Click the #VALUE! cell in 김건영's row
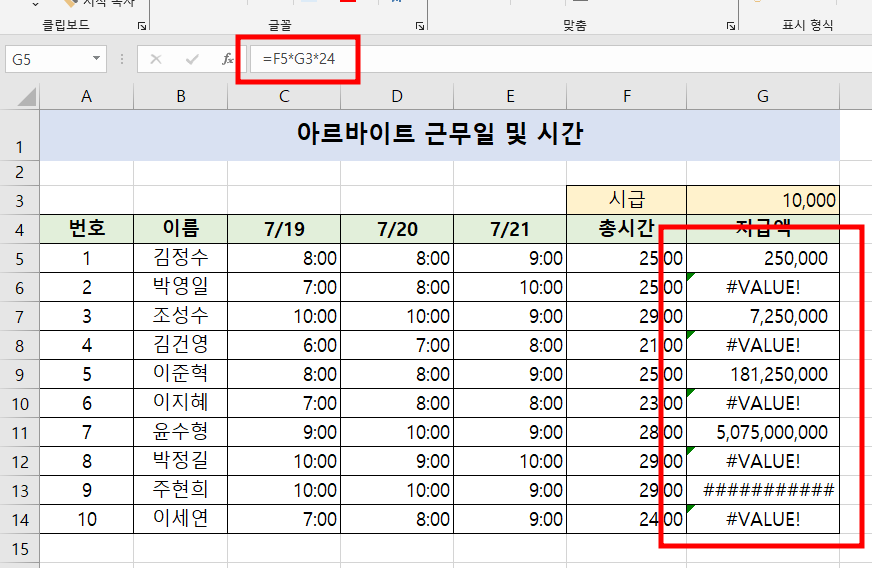The height and width of the screenshot is (568, 872). pyautogui.click(x=763, y=345)
